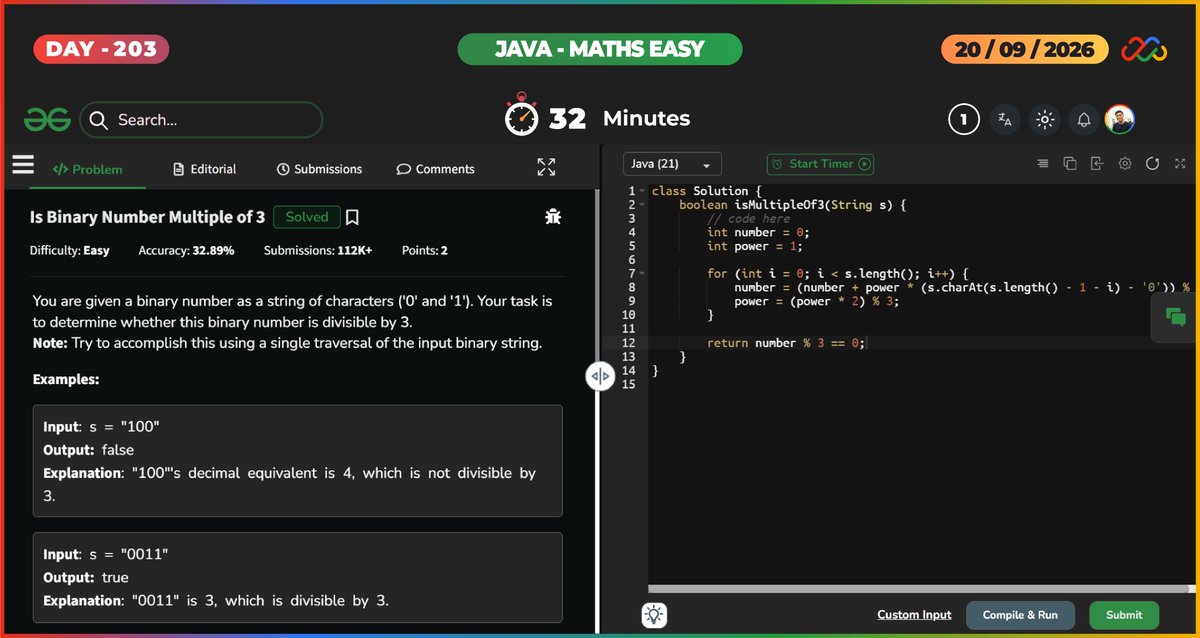Click the 'return number % 3 == 0;' code line
1200x638 pixels.
pos(786,343)
